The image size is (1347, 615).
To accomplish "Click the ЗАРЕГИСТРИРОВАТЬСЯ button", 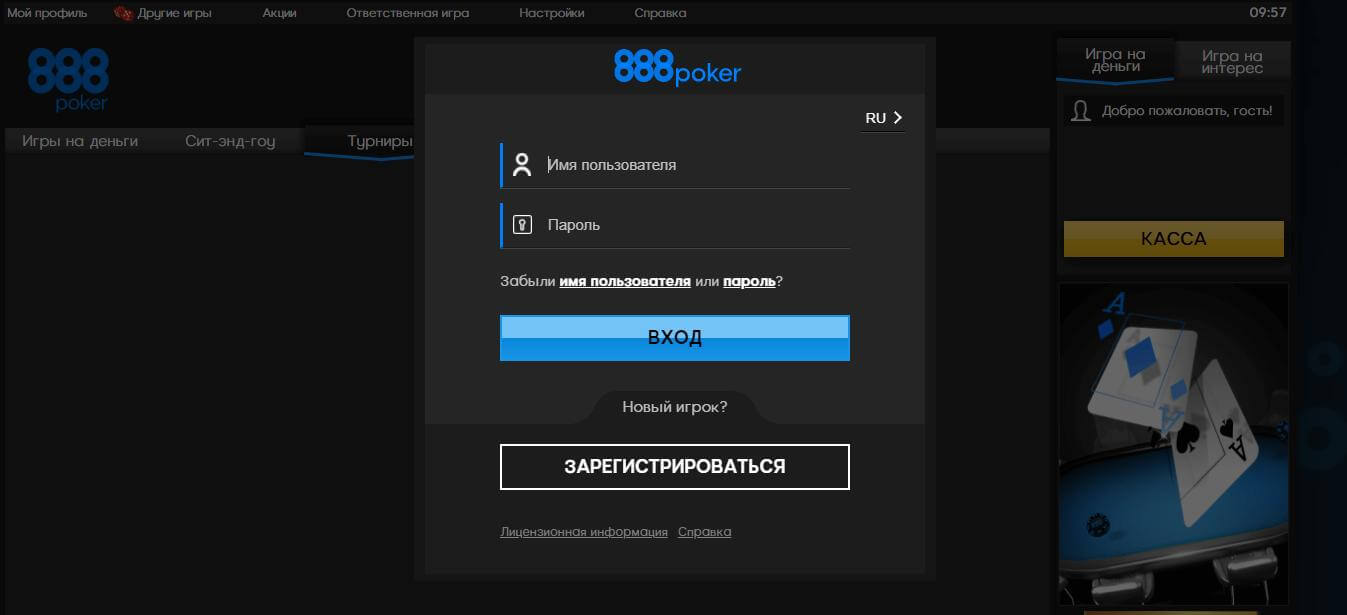I will 675,467.
